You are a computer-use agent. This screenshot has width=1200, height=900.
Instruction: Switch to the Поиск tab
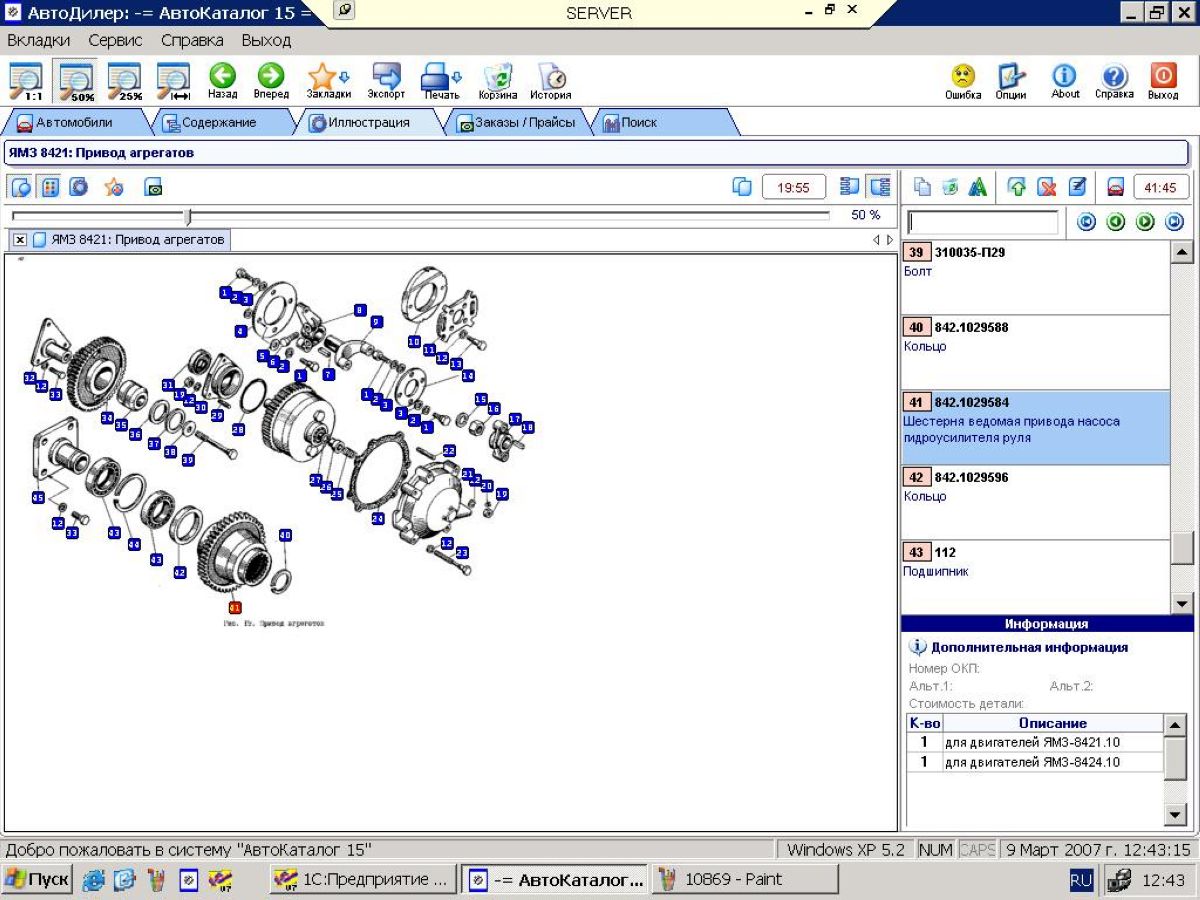(x=640, y=123)
